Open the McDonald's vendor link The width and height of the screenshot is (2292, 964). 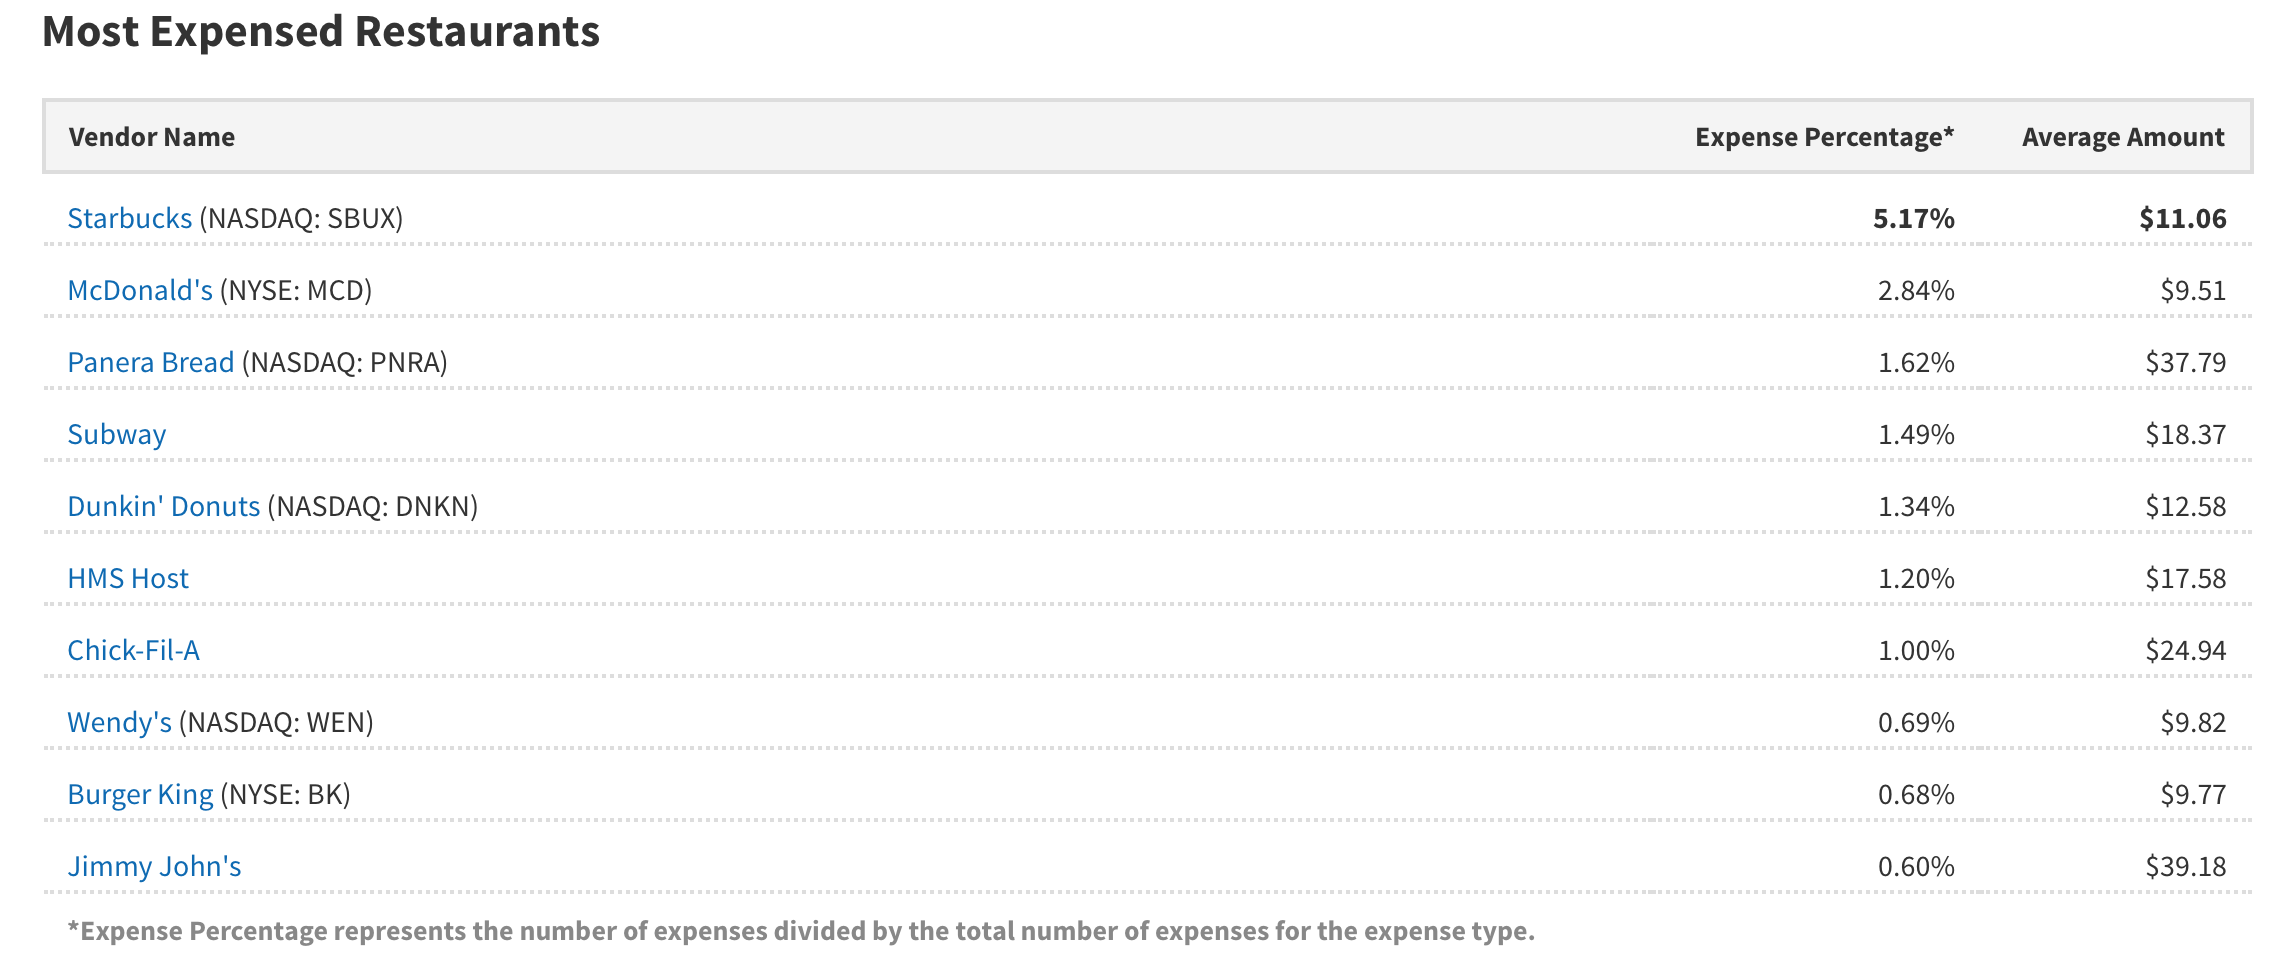[x=140, y=290]
